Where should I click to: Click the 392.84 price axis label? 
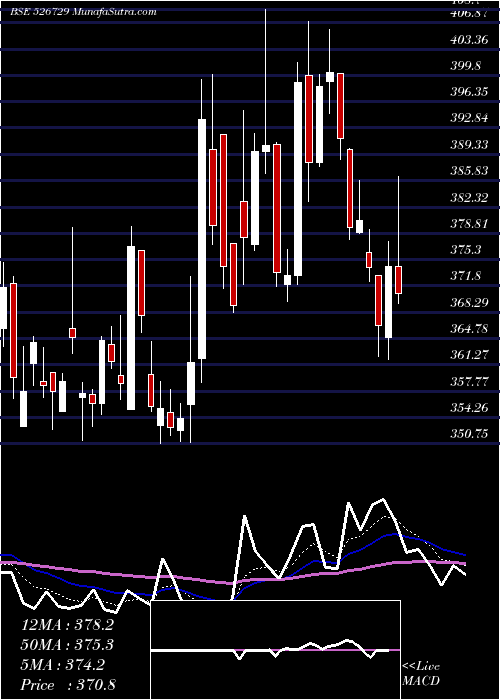(469, 118)
